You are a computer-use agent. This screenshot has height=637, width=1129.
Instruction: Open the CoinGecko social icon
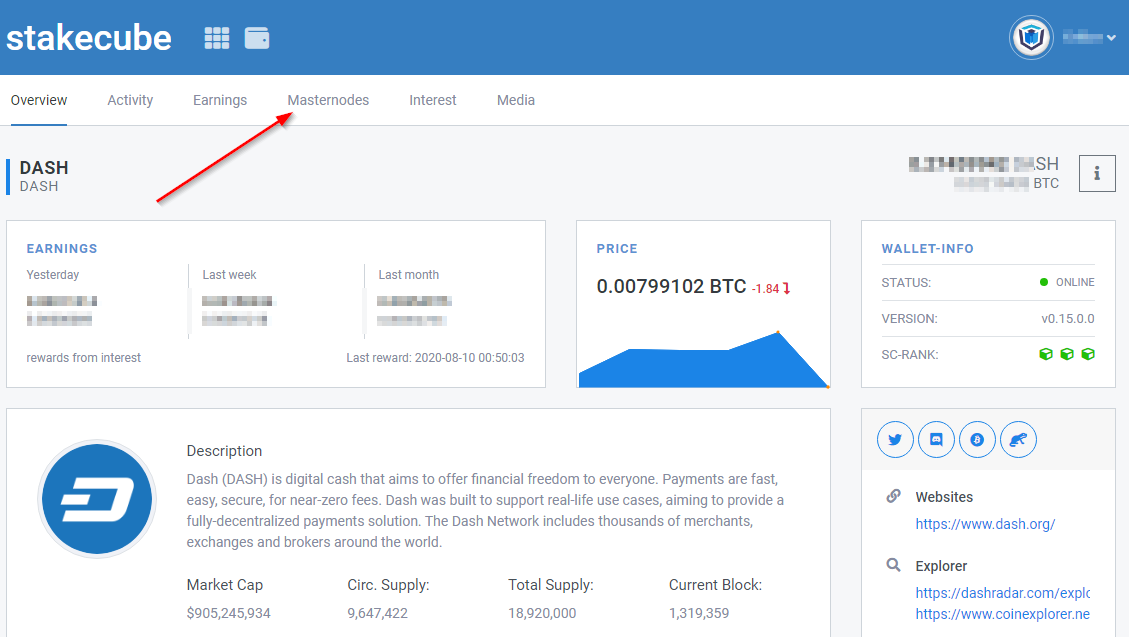(1018, 440)
